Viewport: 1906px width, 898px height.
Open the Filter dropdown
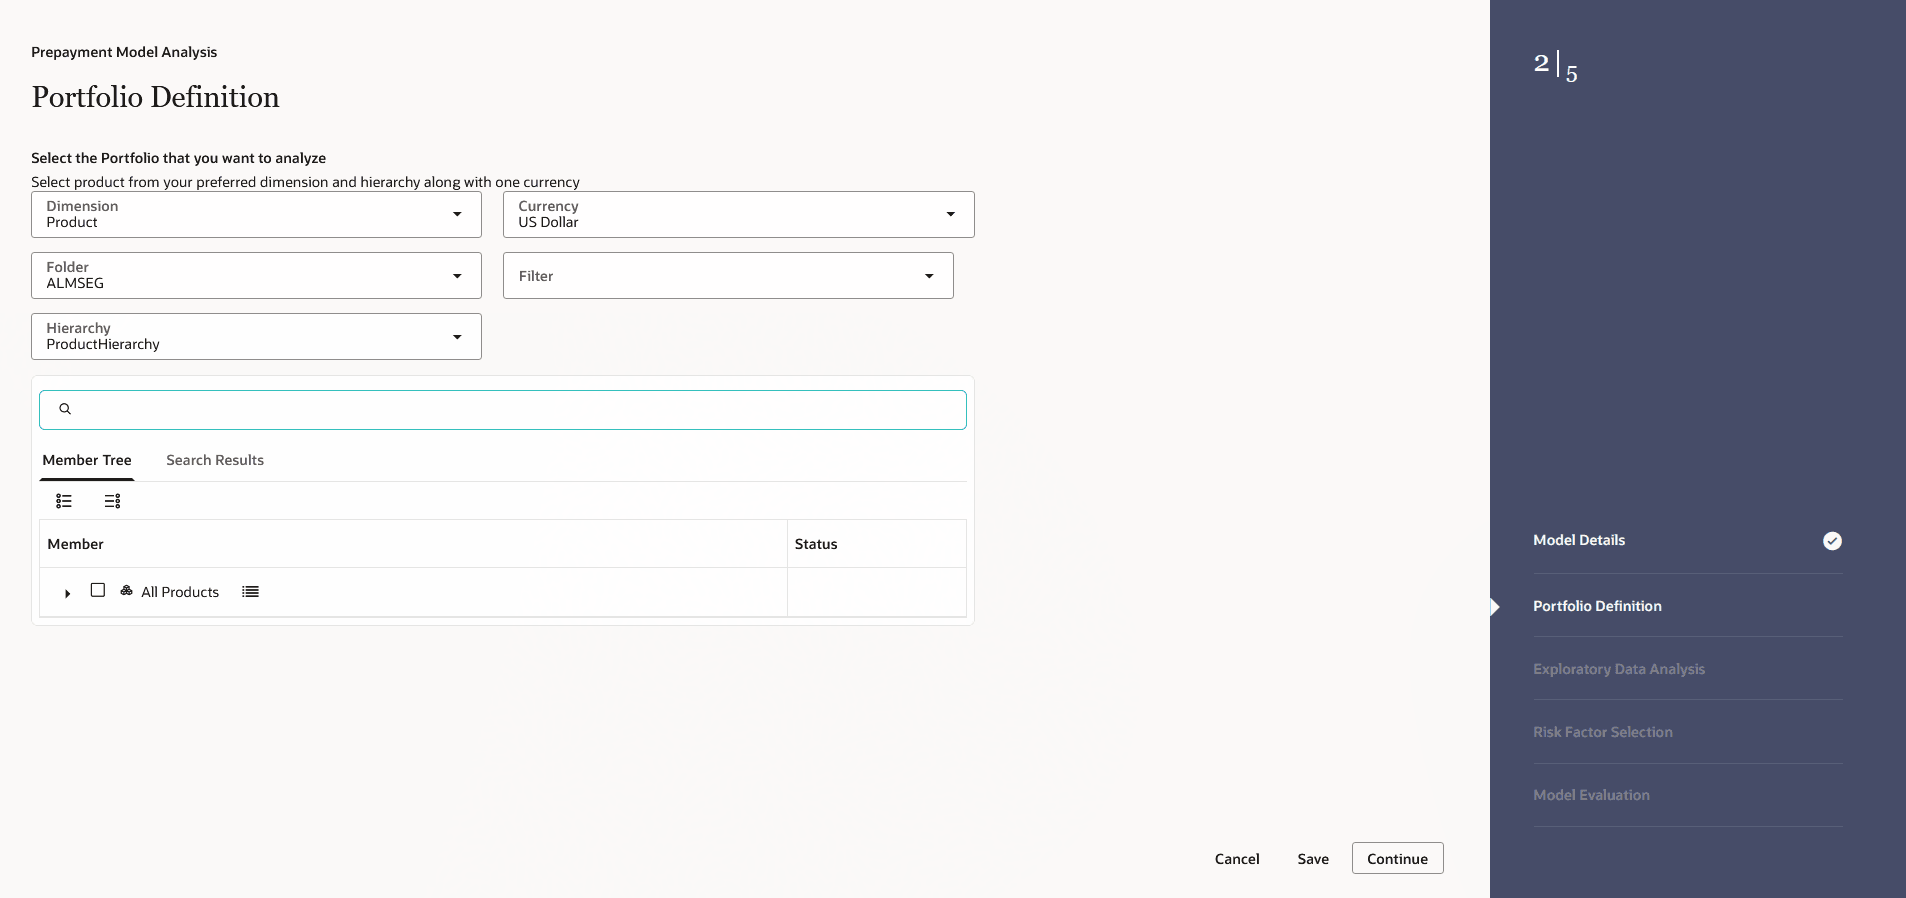[x=728, y=275]
